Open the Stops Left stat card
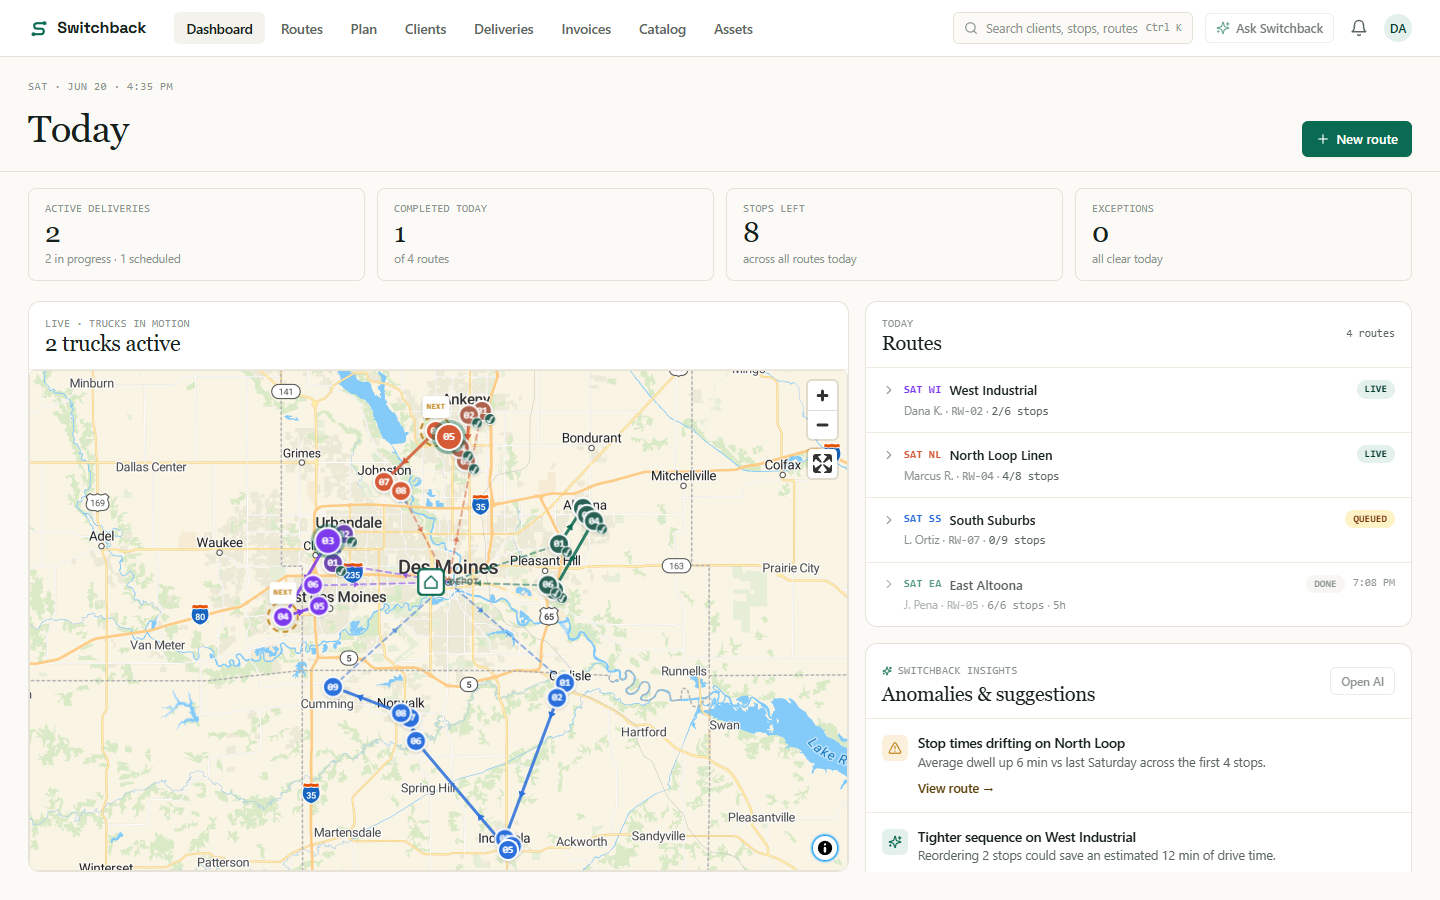Viewport: 1440px width, 900px height. 894,234
